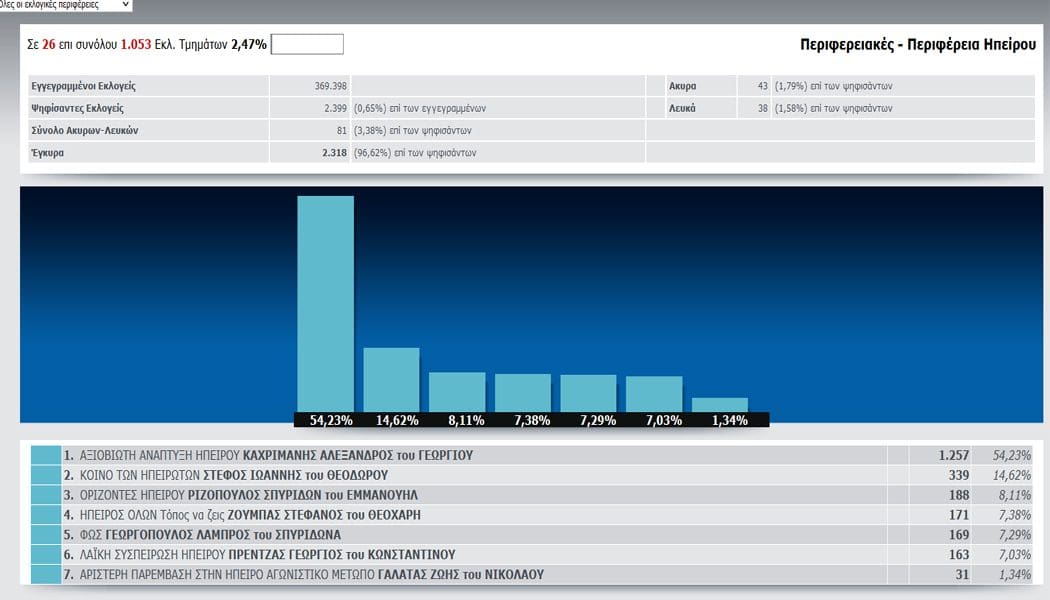This screenshot has width=1050, height=600.
Task: Open ΑΡΙΣΤΕΡΗ ΠΑΡΕΜΒΑΣΗ ΓΑΛΑΤΑΣ ΖΩΗΣ entry
Action: click(304, 575)
